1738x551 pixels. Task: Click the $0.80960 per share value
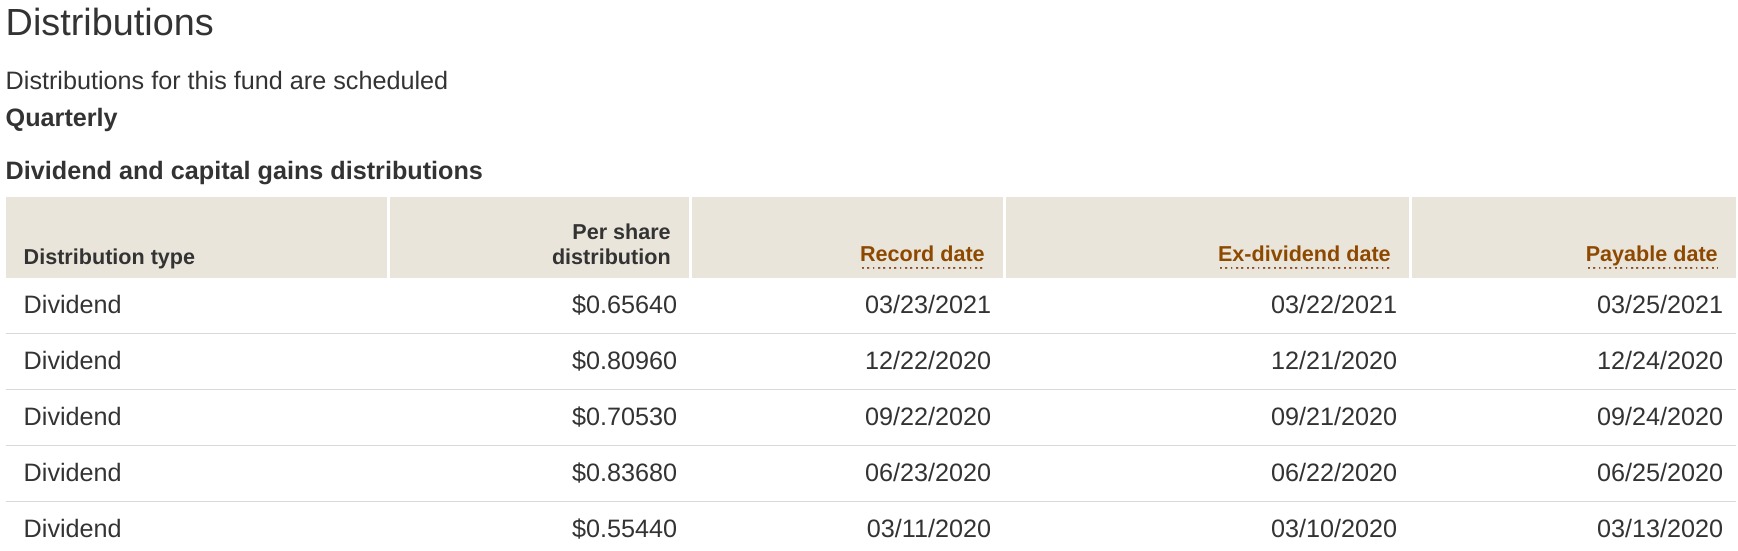(x=624, y=361)
